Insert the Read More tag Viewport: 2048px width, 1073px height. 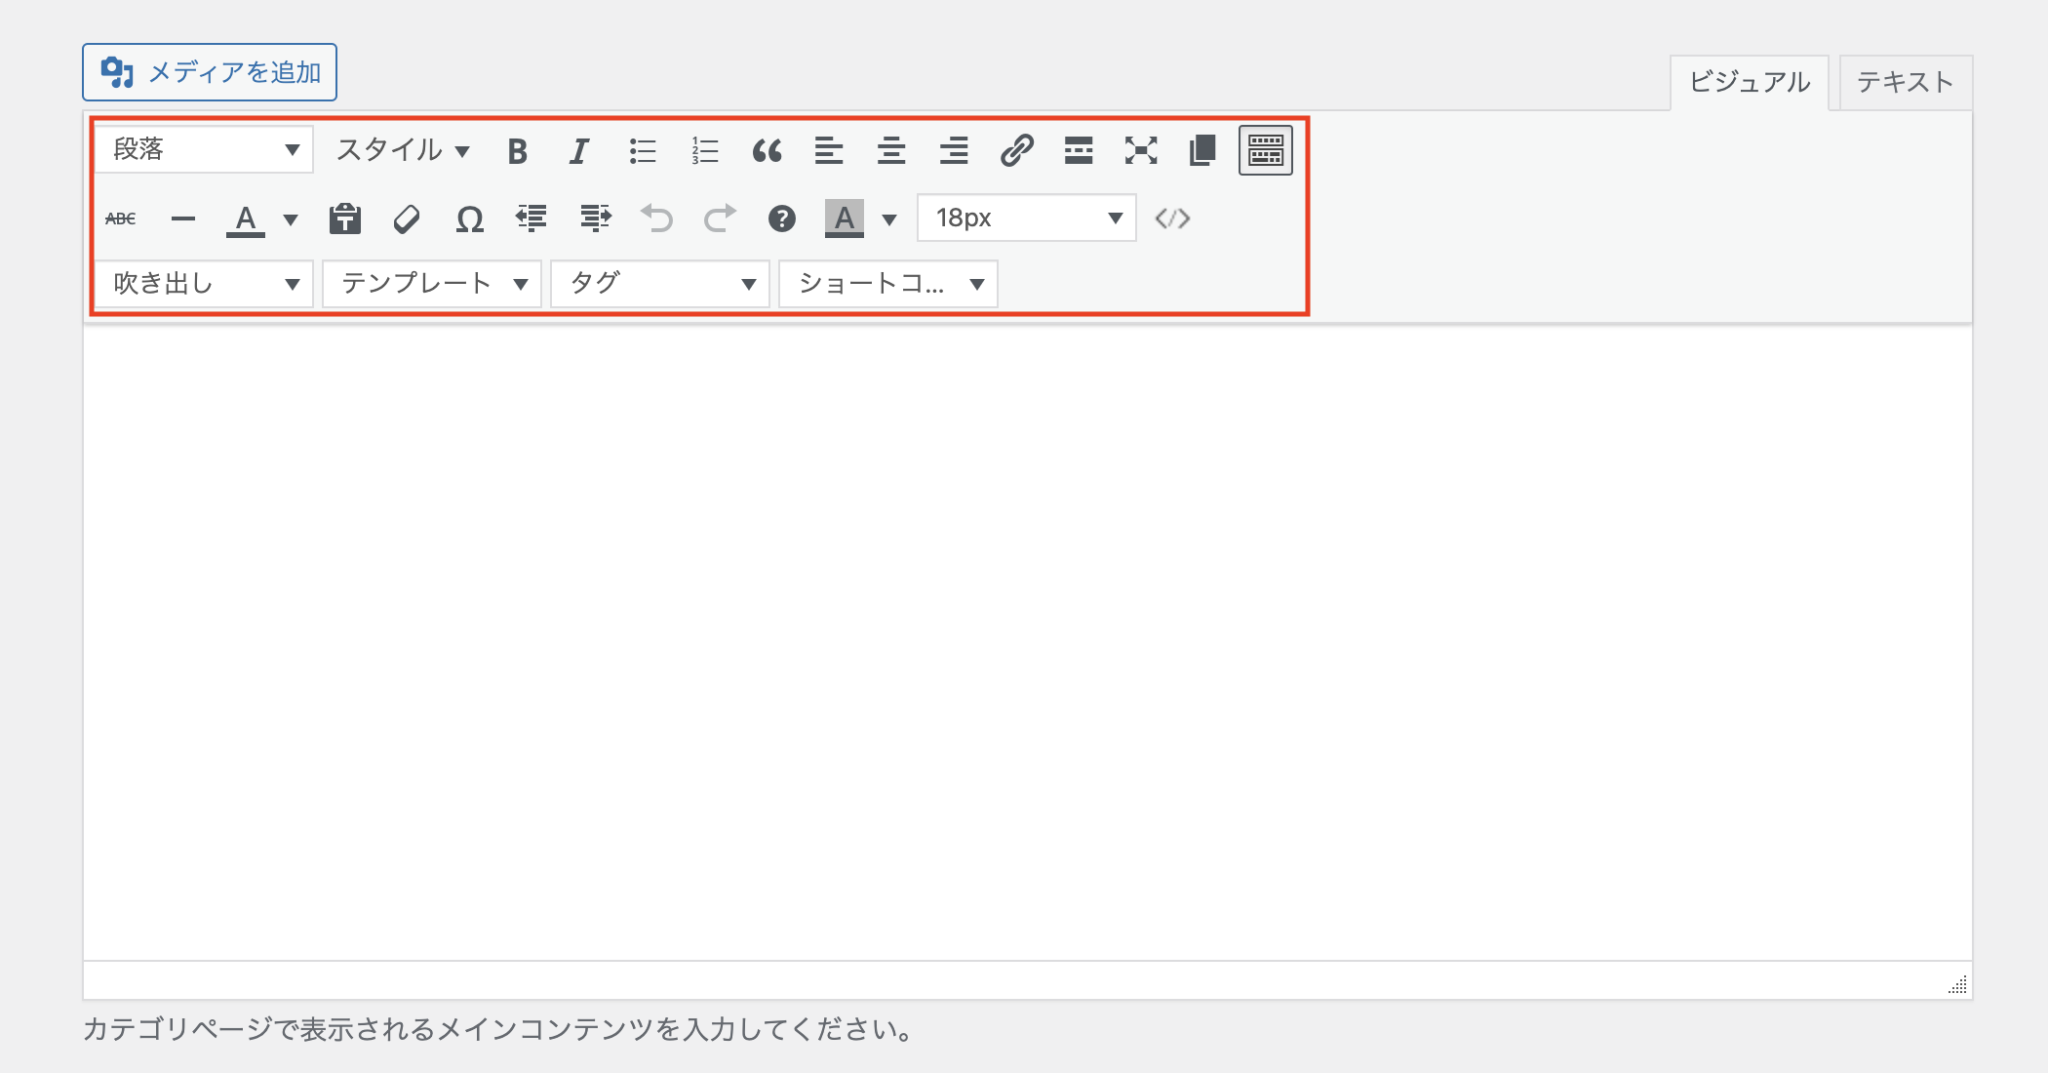point(1078,151)
